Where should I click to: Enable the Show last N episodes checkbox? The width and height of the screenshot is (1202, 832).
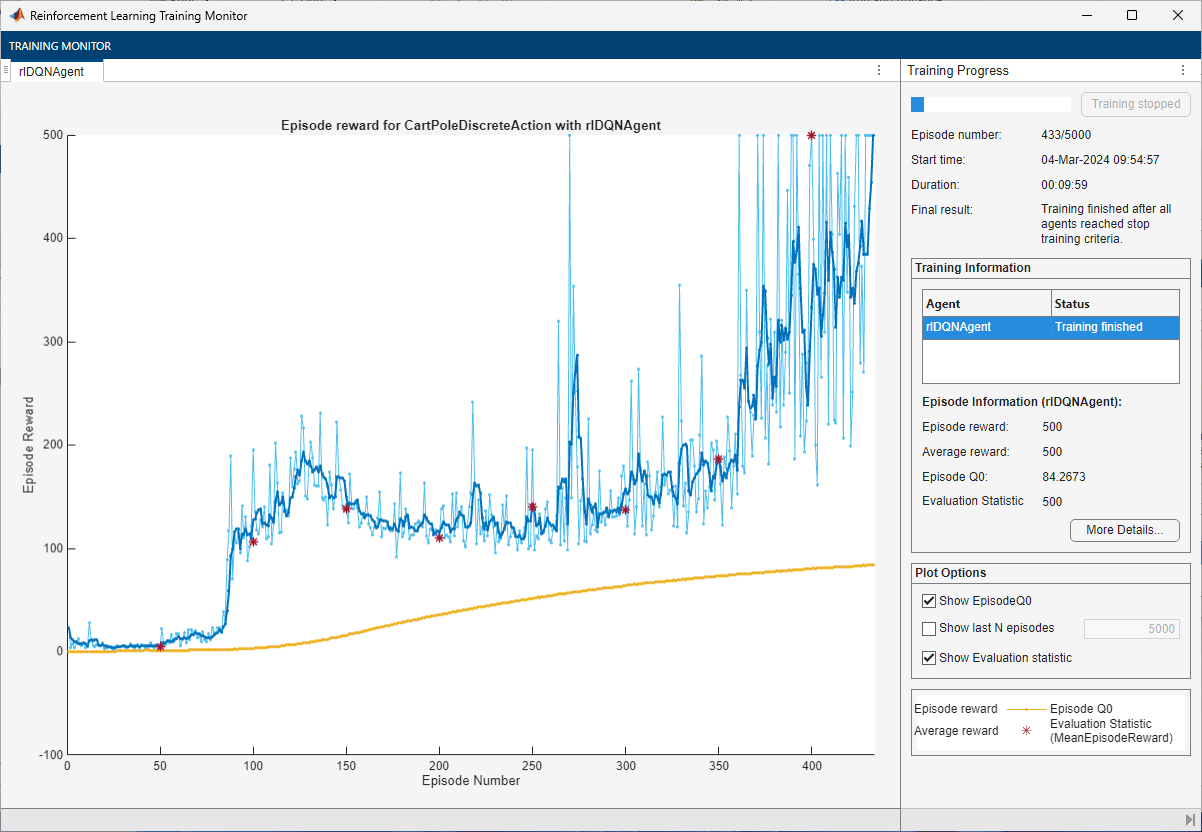click(x=929, y=629)
